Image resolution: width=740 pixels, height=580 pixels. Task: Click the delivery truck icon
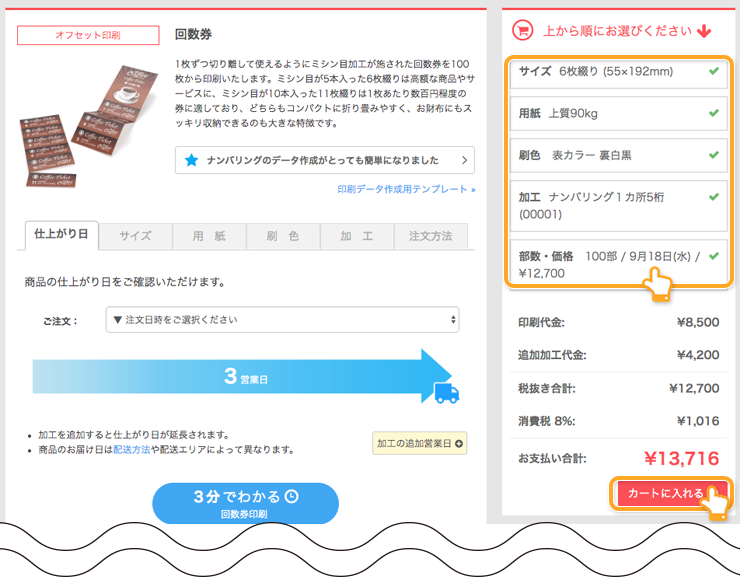tap(446, 393)
